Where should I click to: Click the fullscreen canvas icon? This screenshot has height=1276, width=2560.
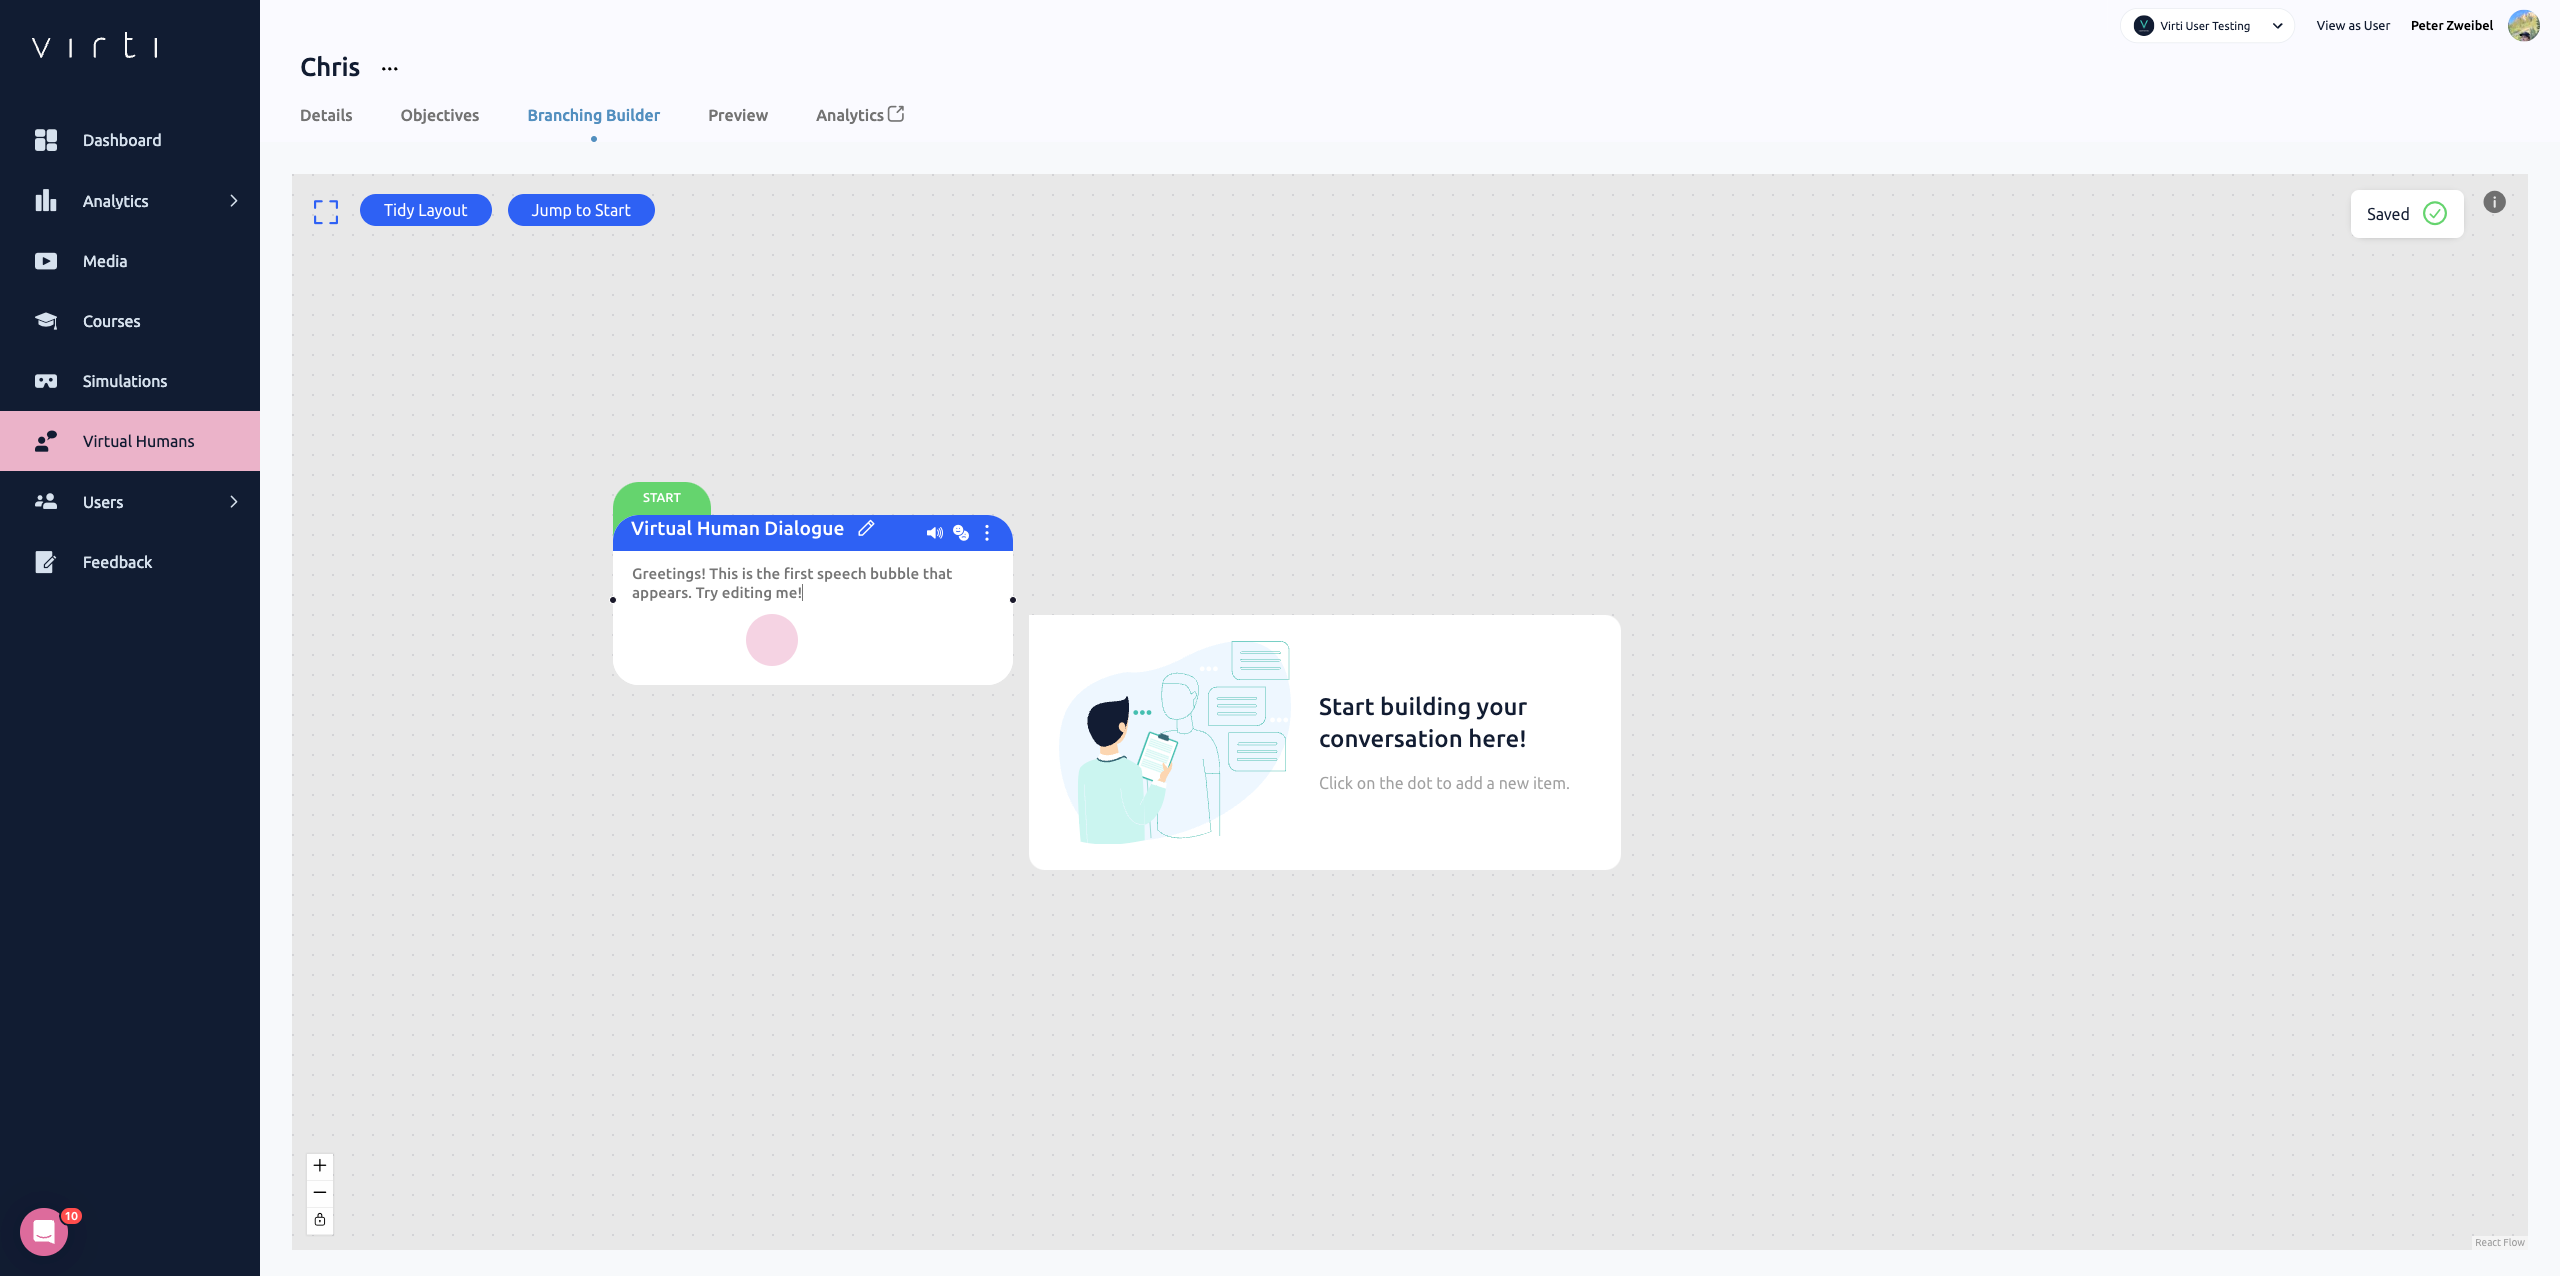point(326,211)
